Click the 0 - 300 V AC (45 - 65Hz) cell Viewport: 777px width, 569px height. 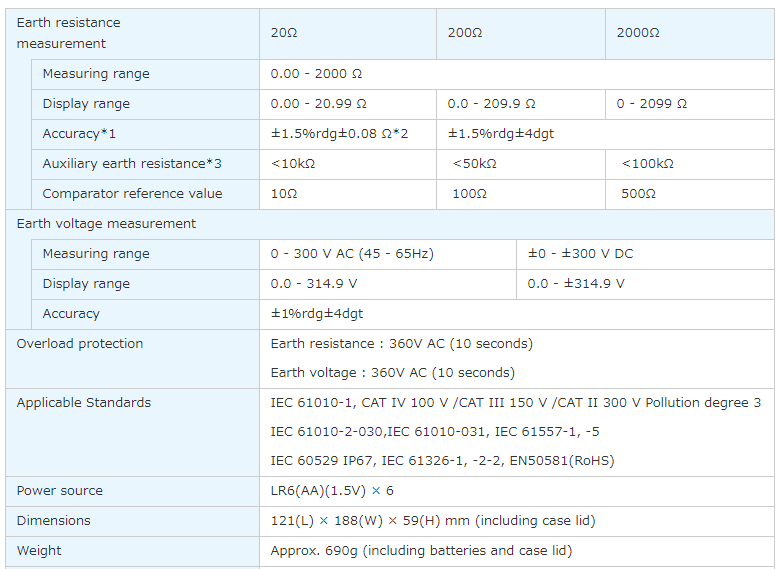[x=352, y=254]
